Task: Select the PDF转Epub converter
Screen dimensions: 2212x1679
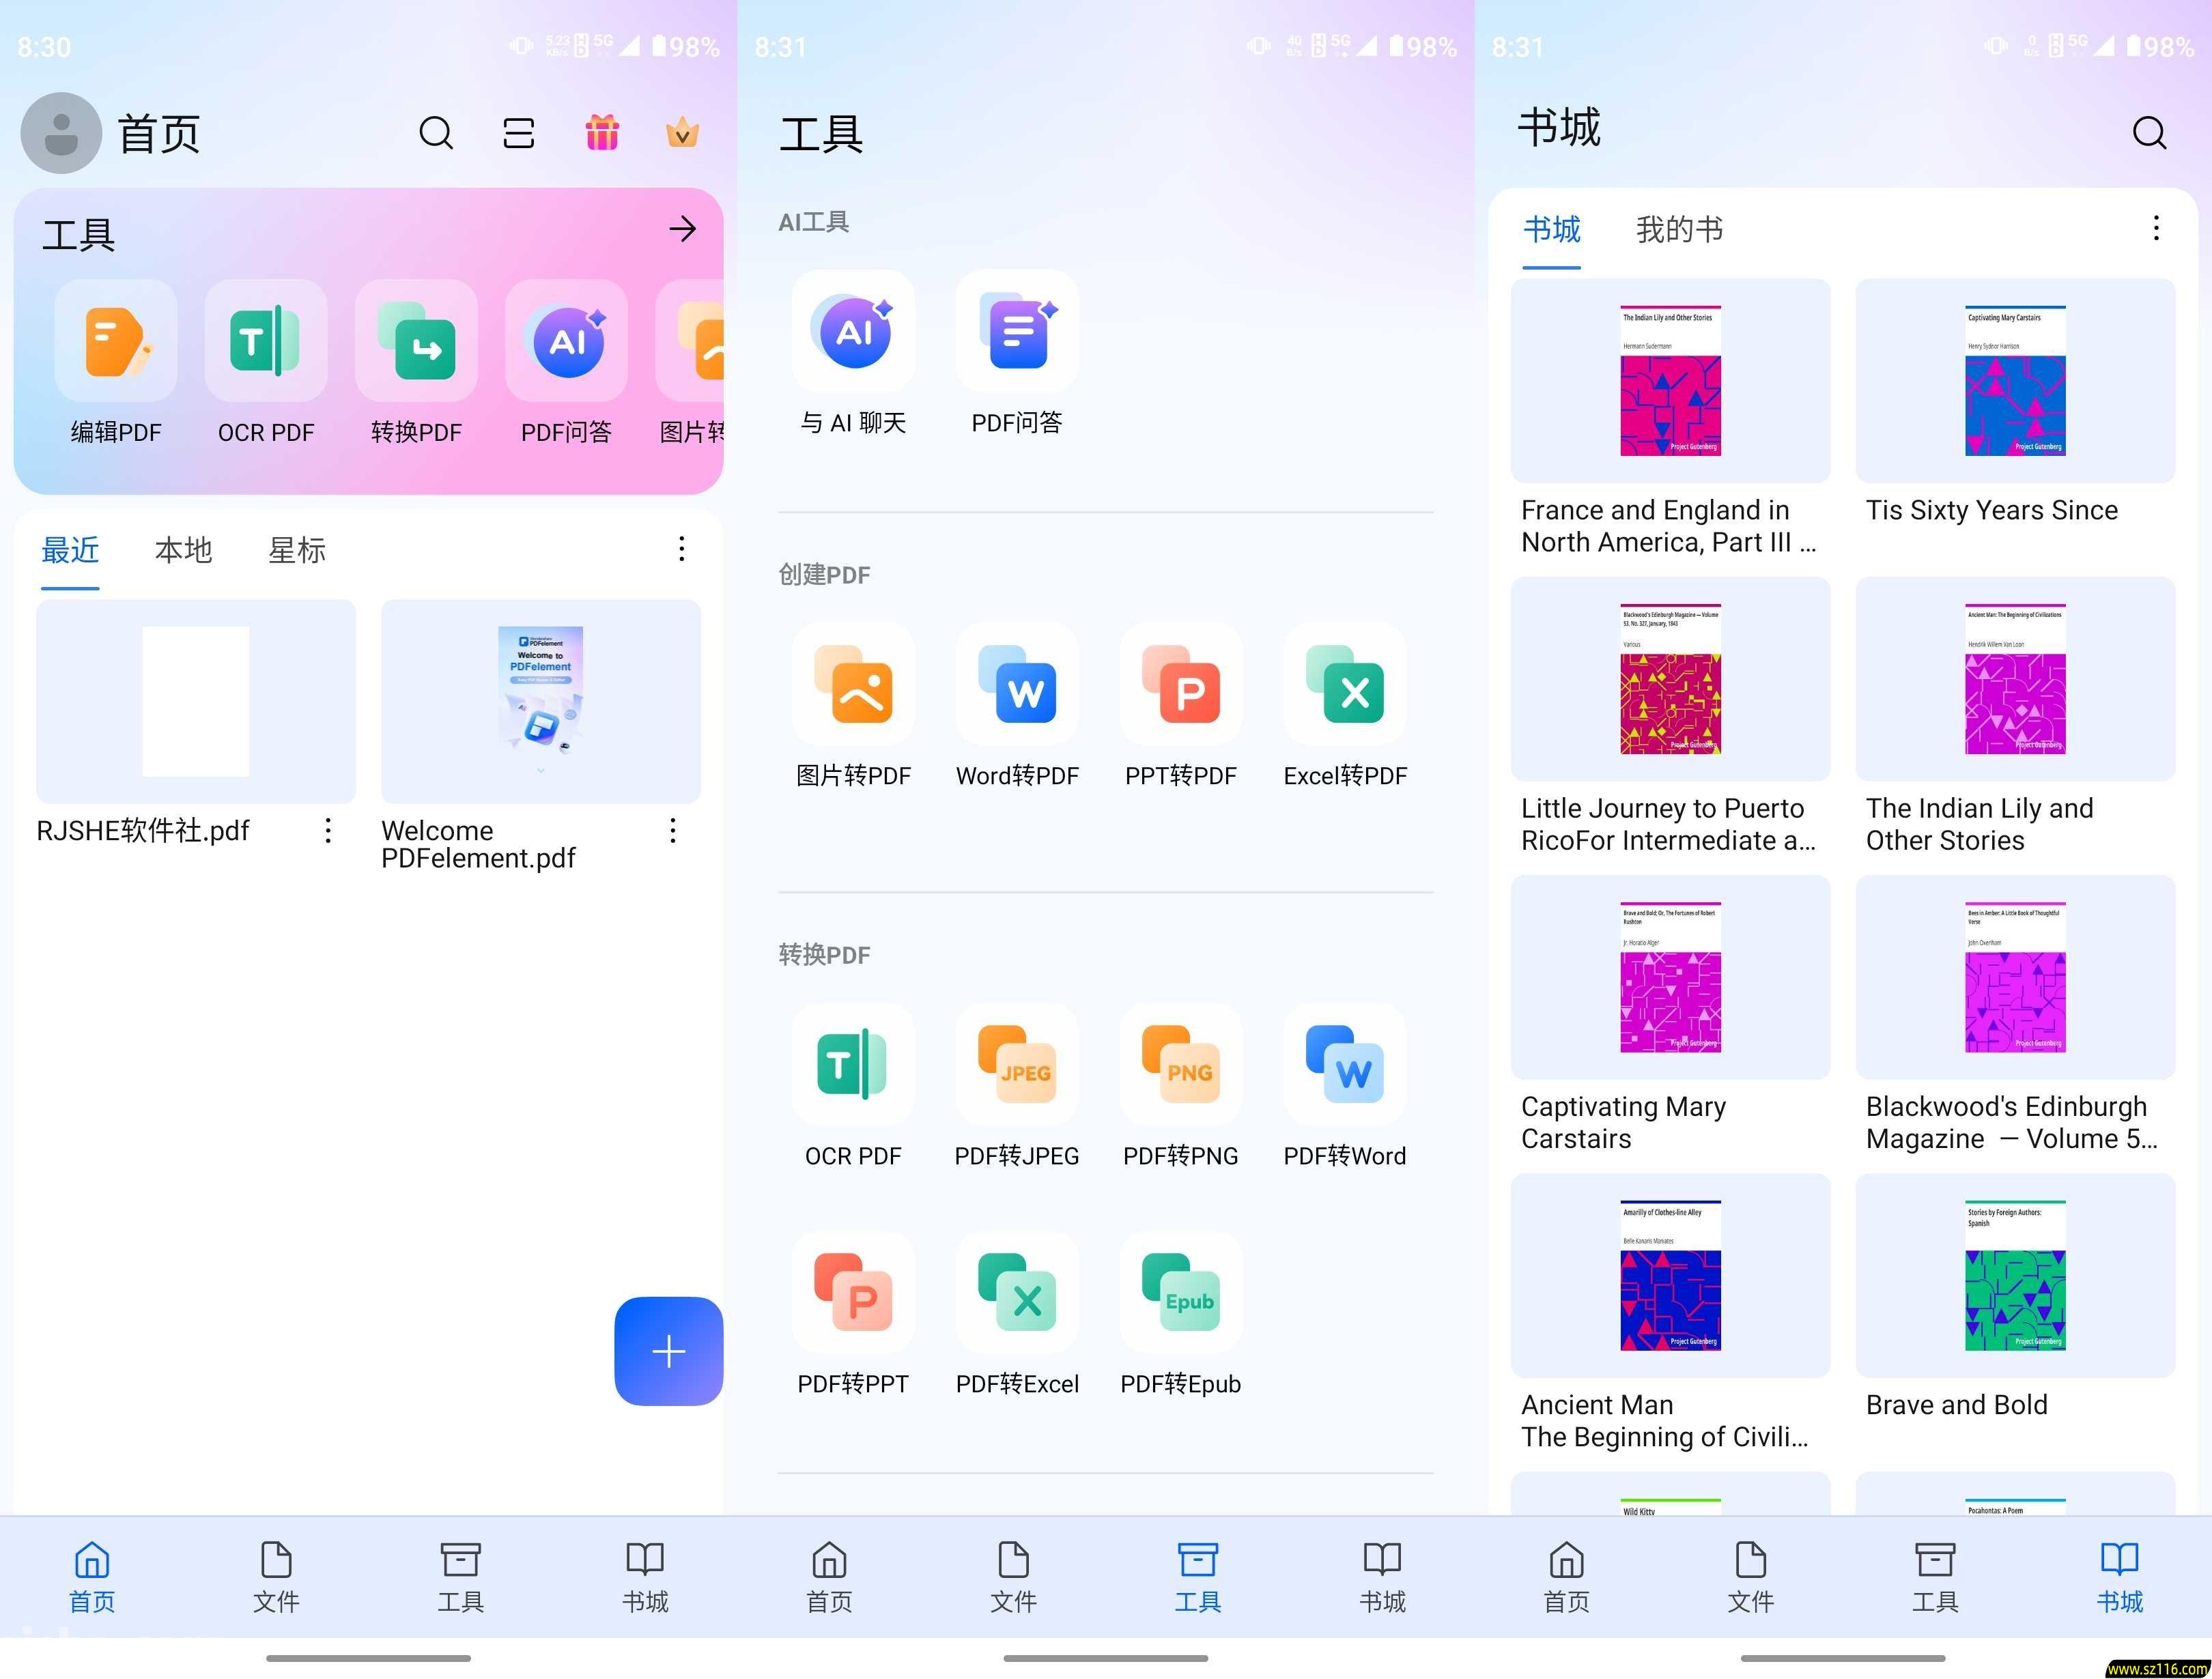Action: (1180, 1295)
